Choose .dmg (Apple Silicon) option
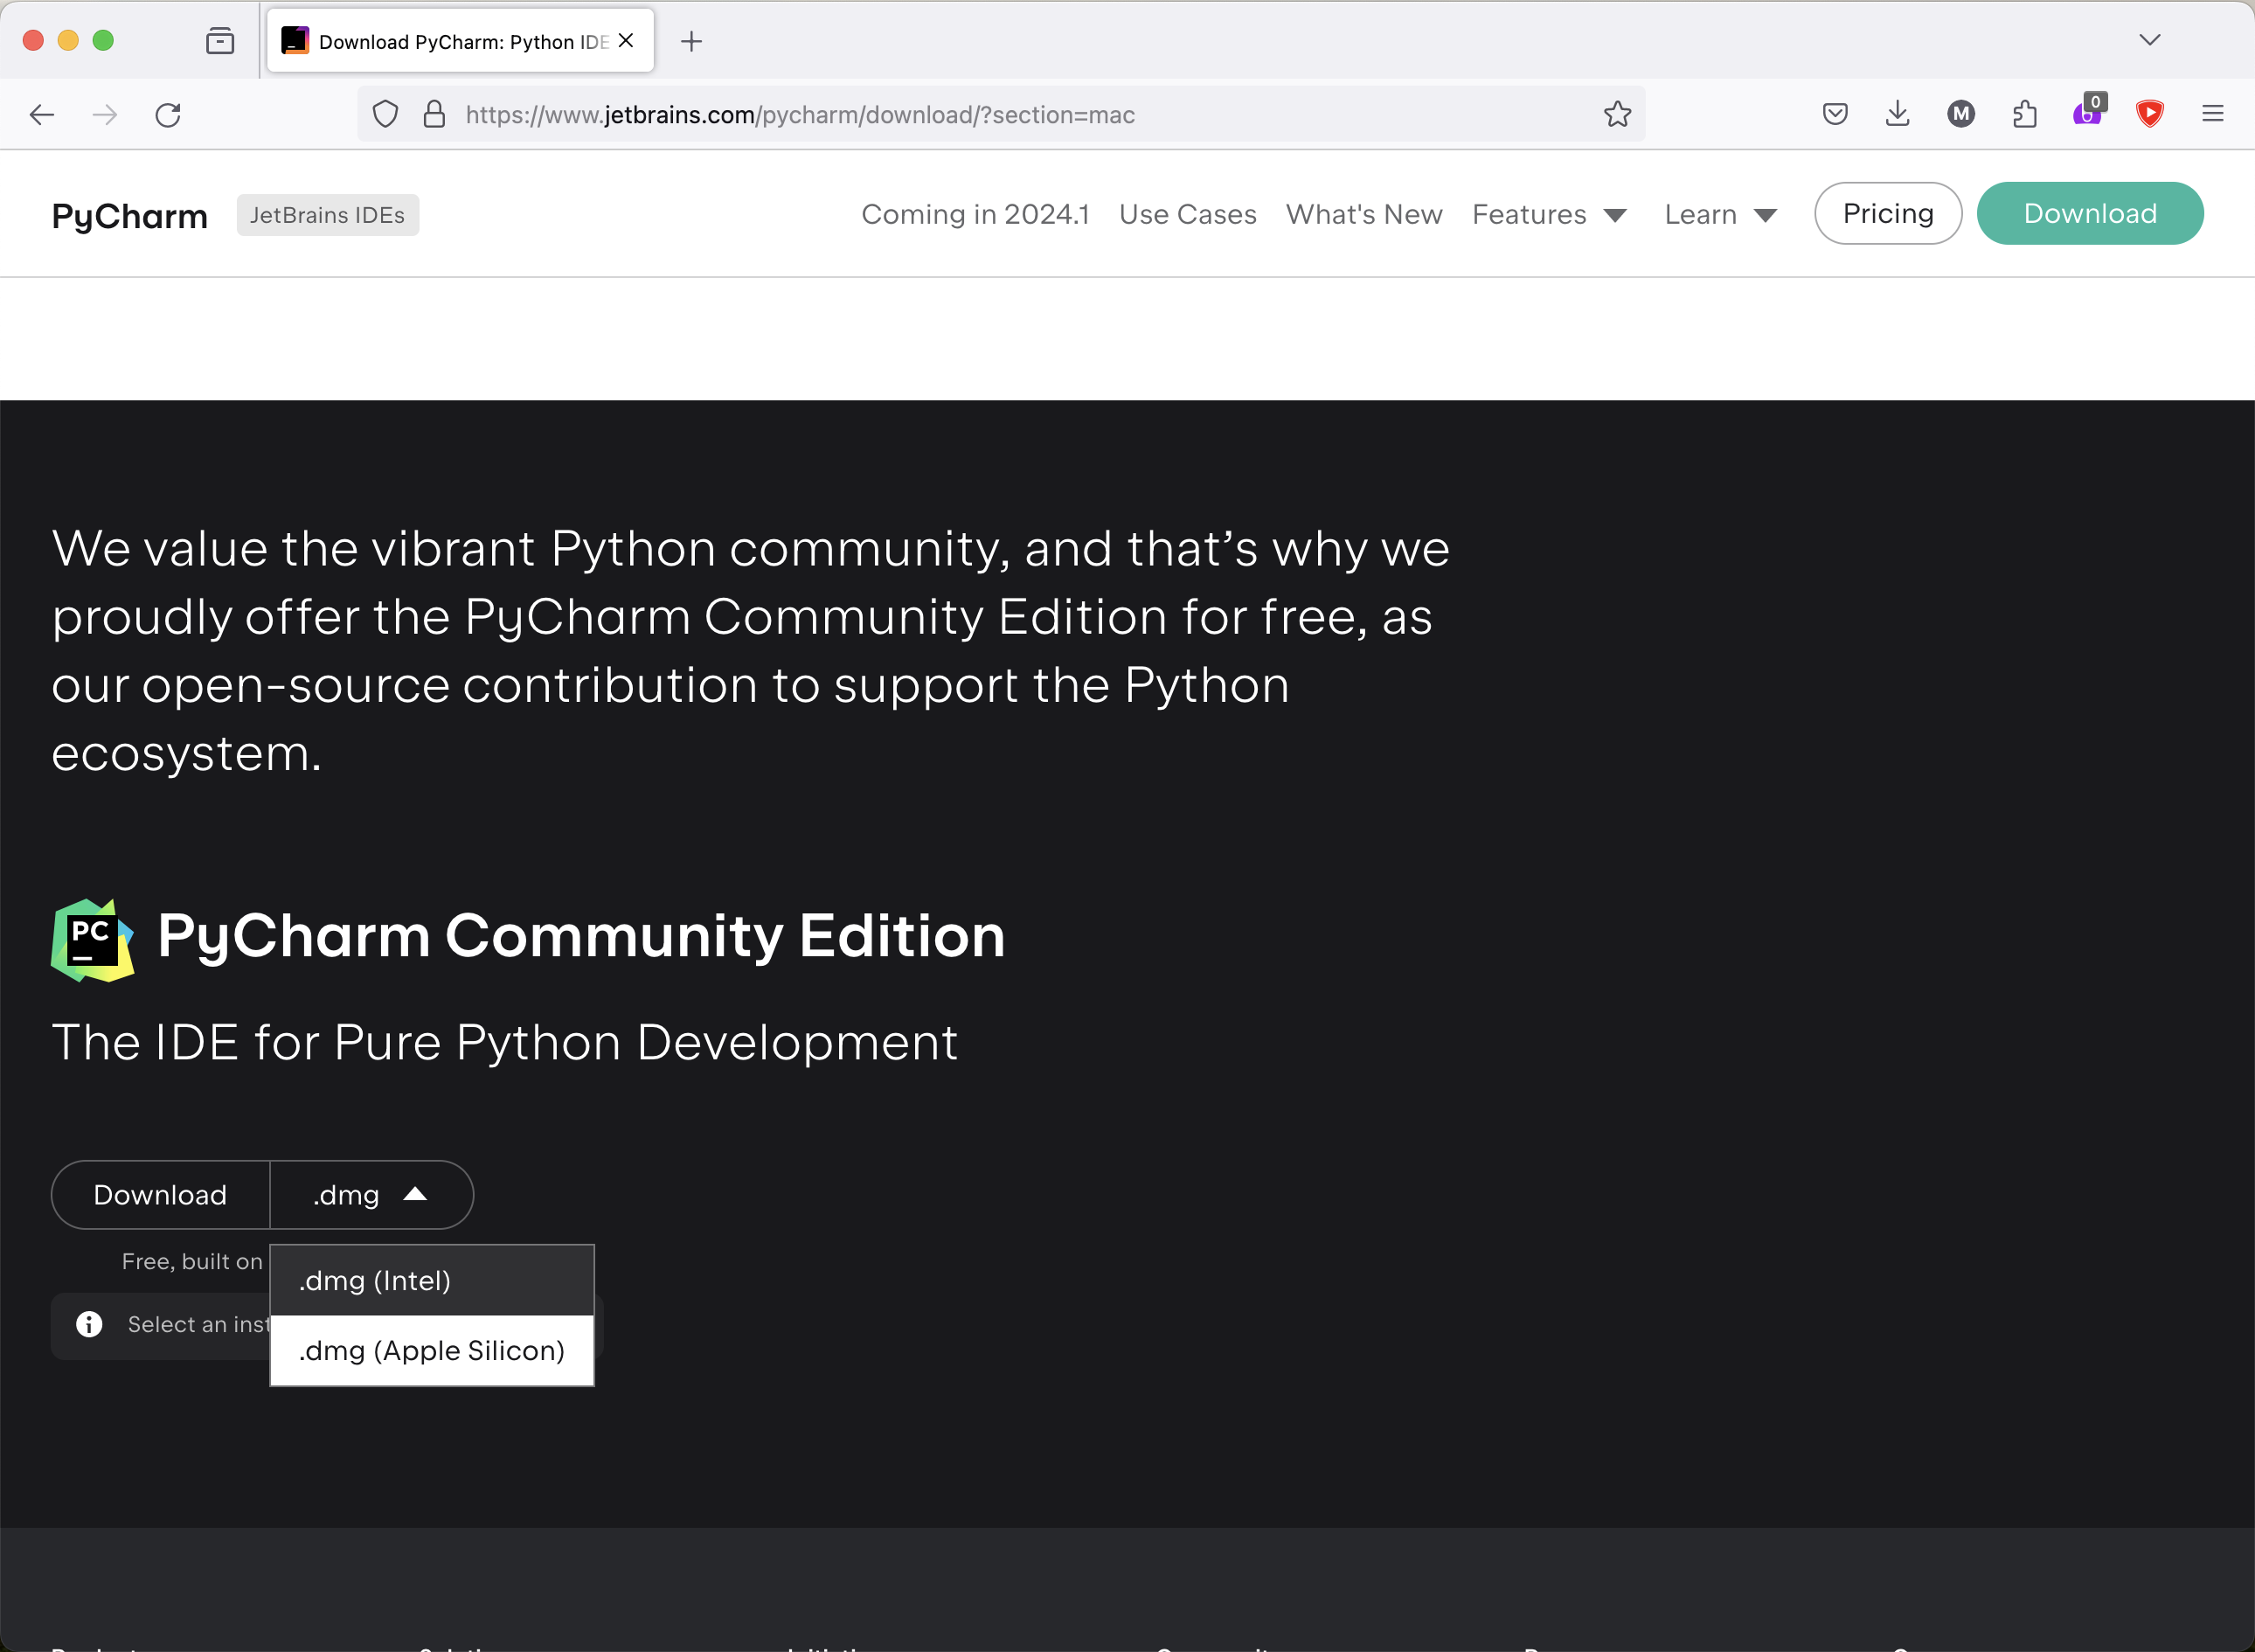 point(432,1350)
